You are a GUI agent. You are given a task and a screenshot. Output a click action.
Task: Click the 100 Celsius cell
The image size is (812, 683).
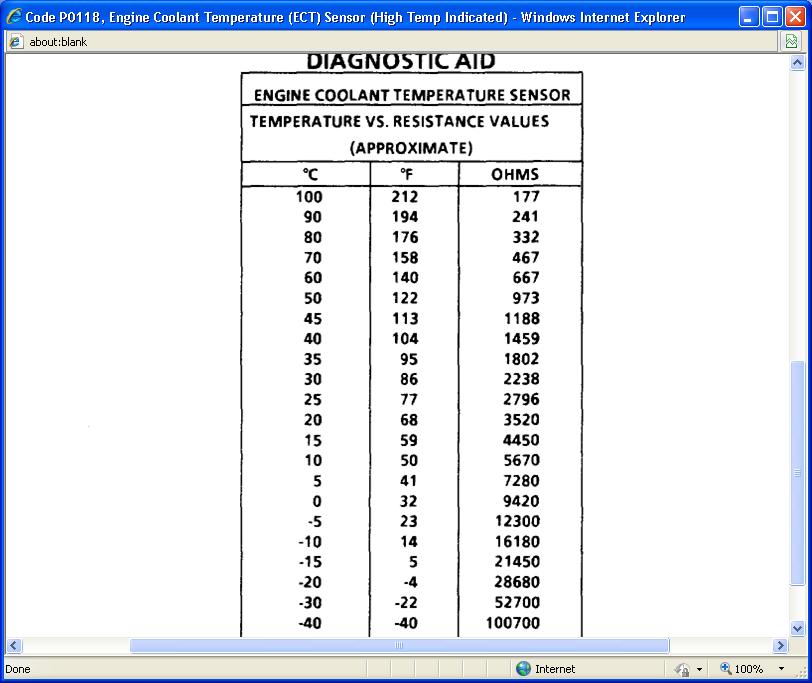(309, 197)
